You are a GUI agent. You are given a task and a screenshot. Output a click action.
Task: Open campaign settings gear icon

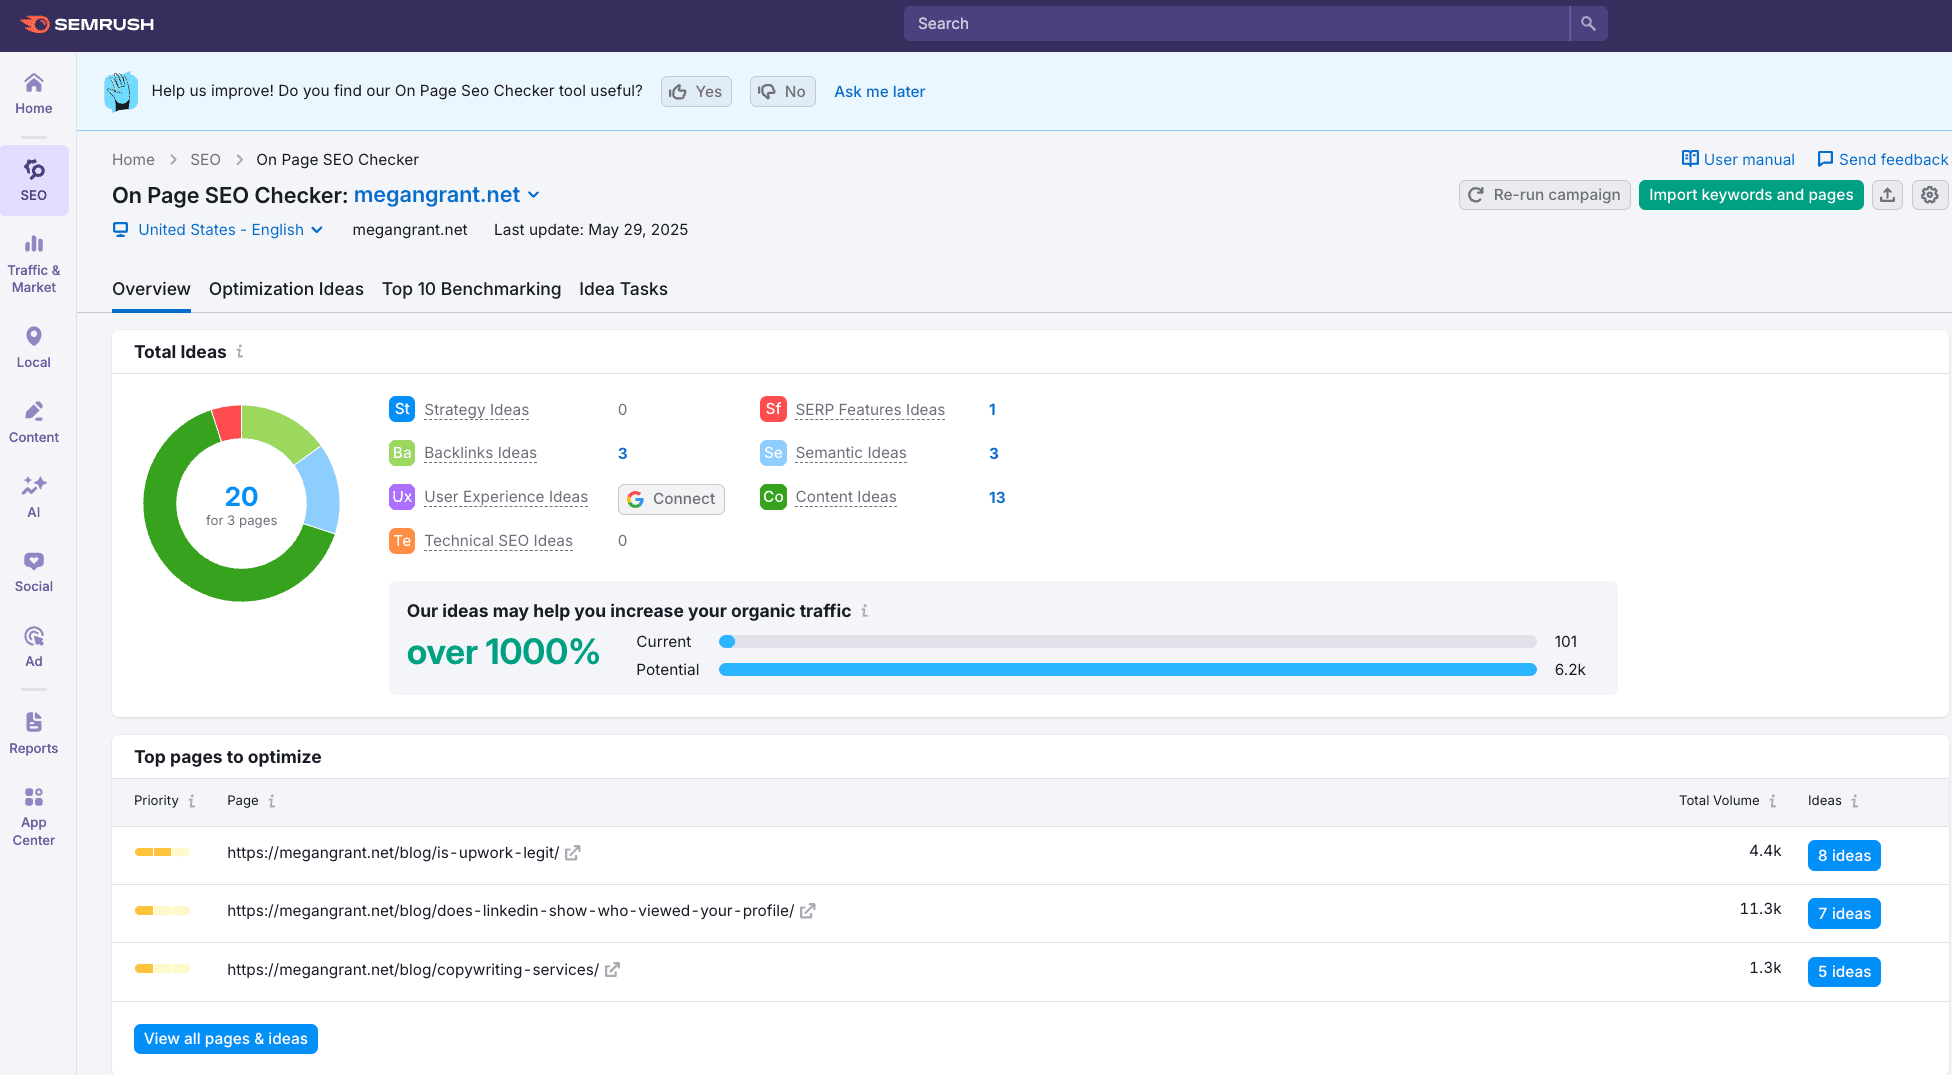[x=1930, y=195]
